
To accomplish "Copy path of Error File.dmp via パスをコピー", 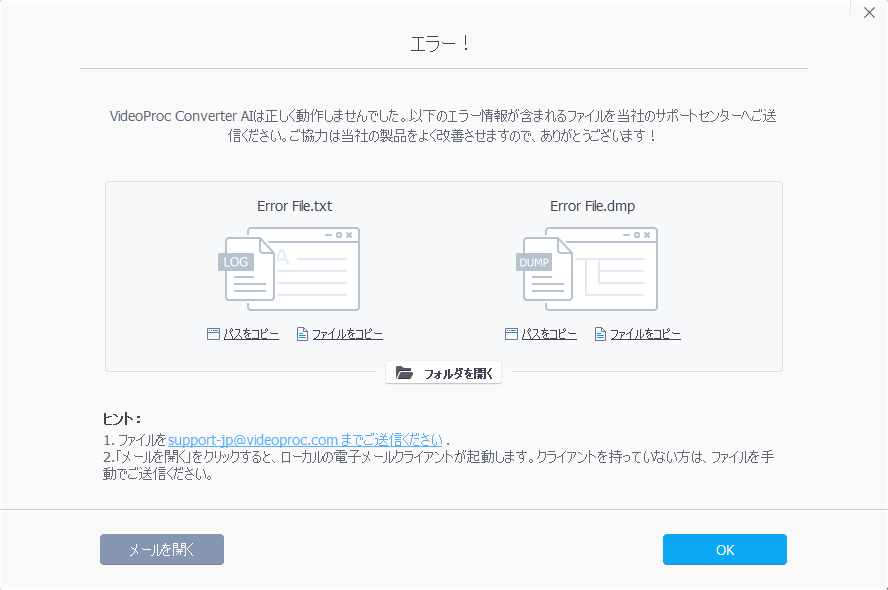I will tap(548, 334).
